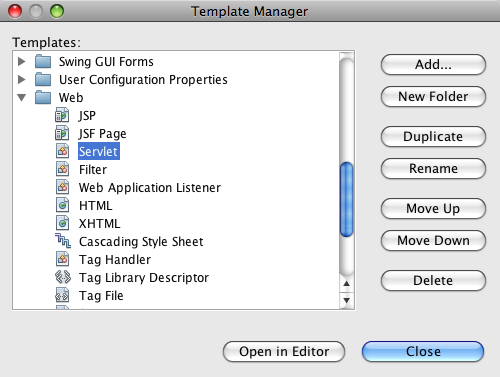This screenshot has height=377, width=500.
Task: Click the XHTML file icon
Action: (62, 223)
